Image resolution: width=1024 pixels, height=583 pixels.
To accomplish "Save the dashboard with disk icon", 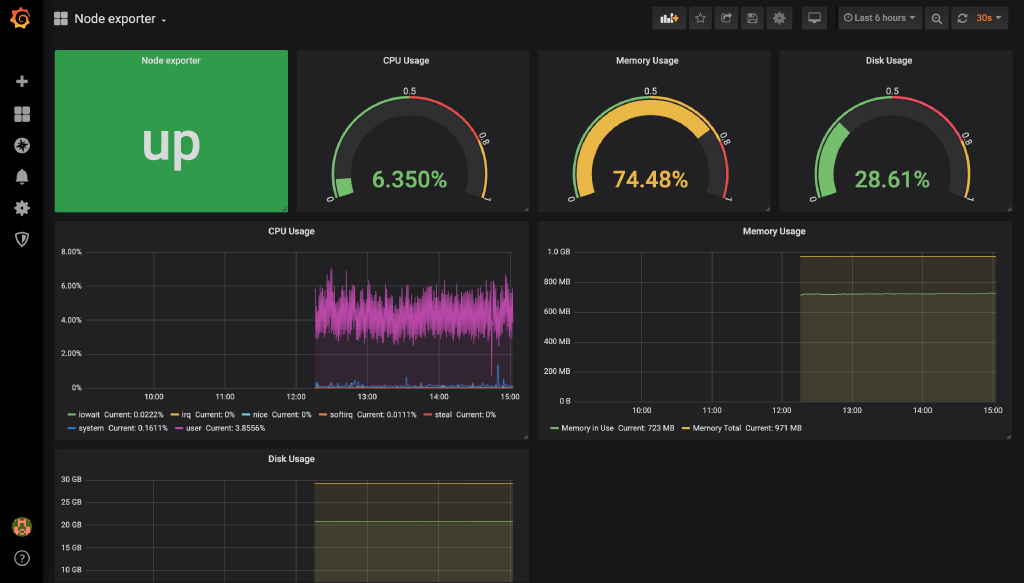I will coord(752,18).
